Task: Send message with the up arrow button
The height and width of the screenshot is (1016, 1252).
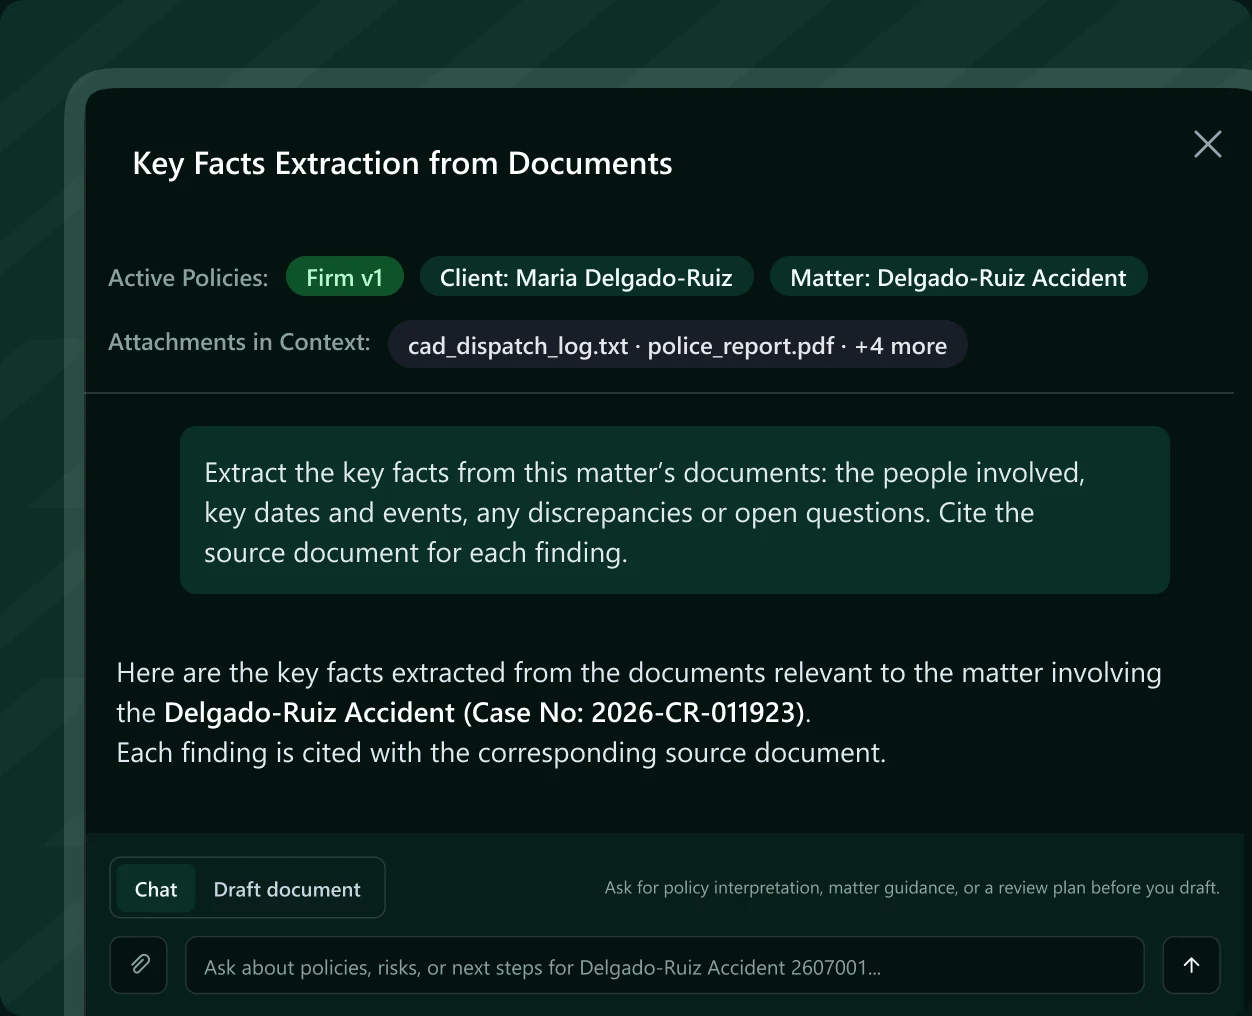Action: (x=1191, y=965)
